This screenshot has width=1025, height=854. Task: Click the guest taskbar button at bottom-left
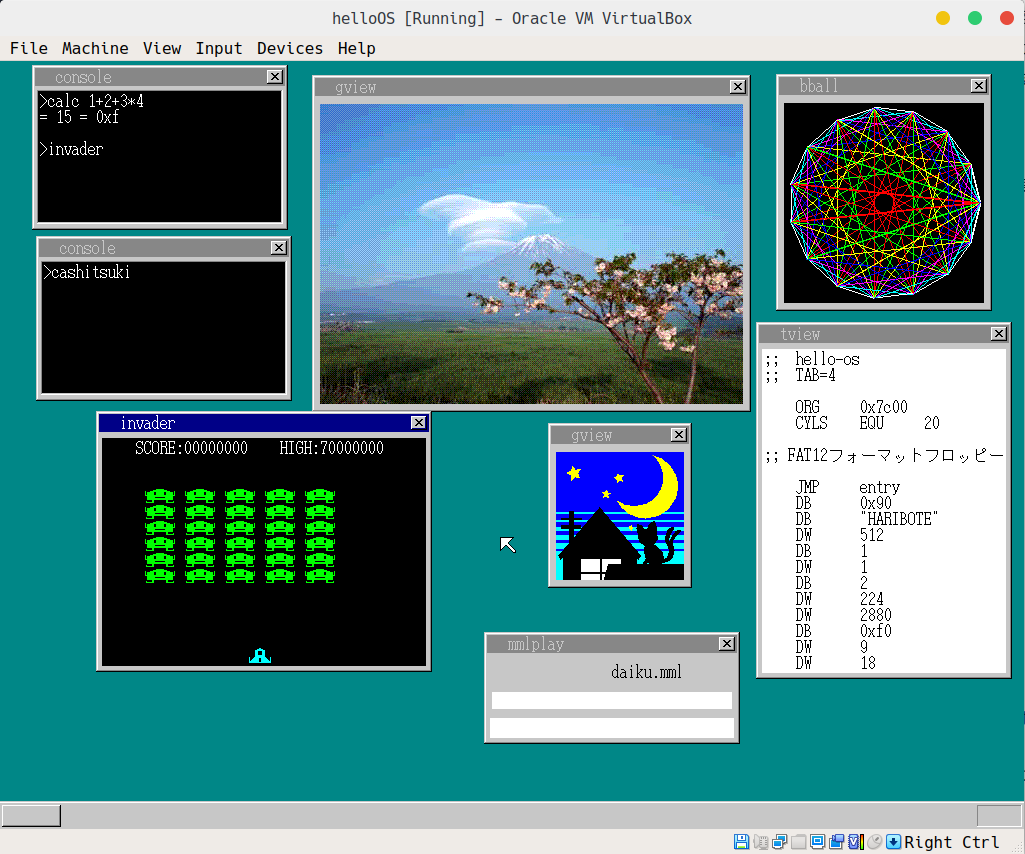(31, 816)
